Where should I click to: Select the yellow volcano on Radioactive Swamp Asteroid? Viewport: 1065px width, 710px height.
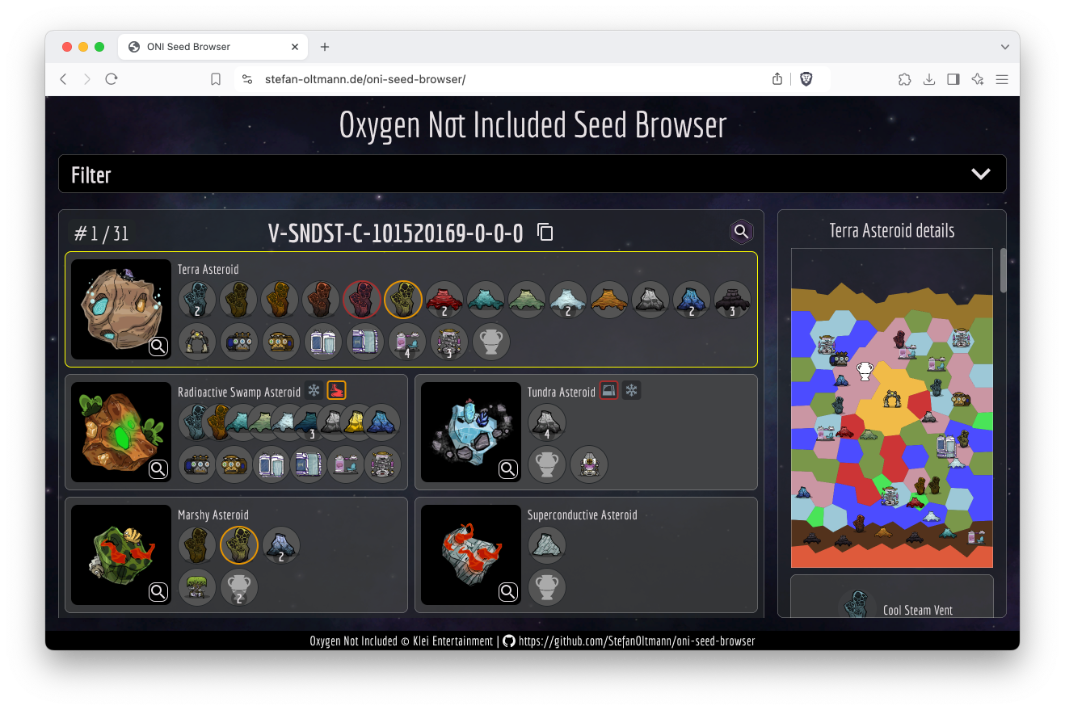[x=357, y=423]
